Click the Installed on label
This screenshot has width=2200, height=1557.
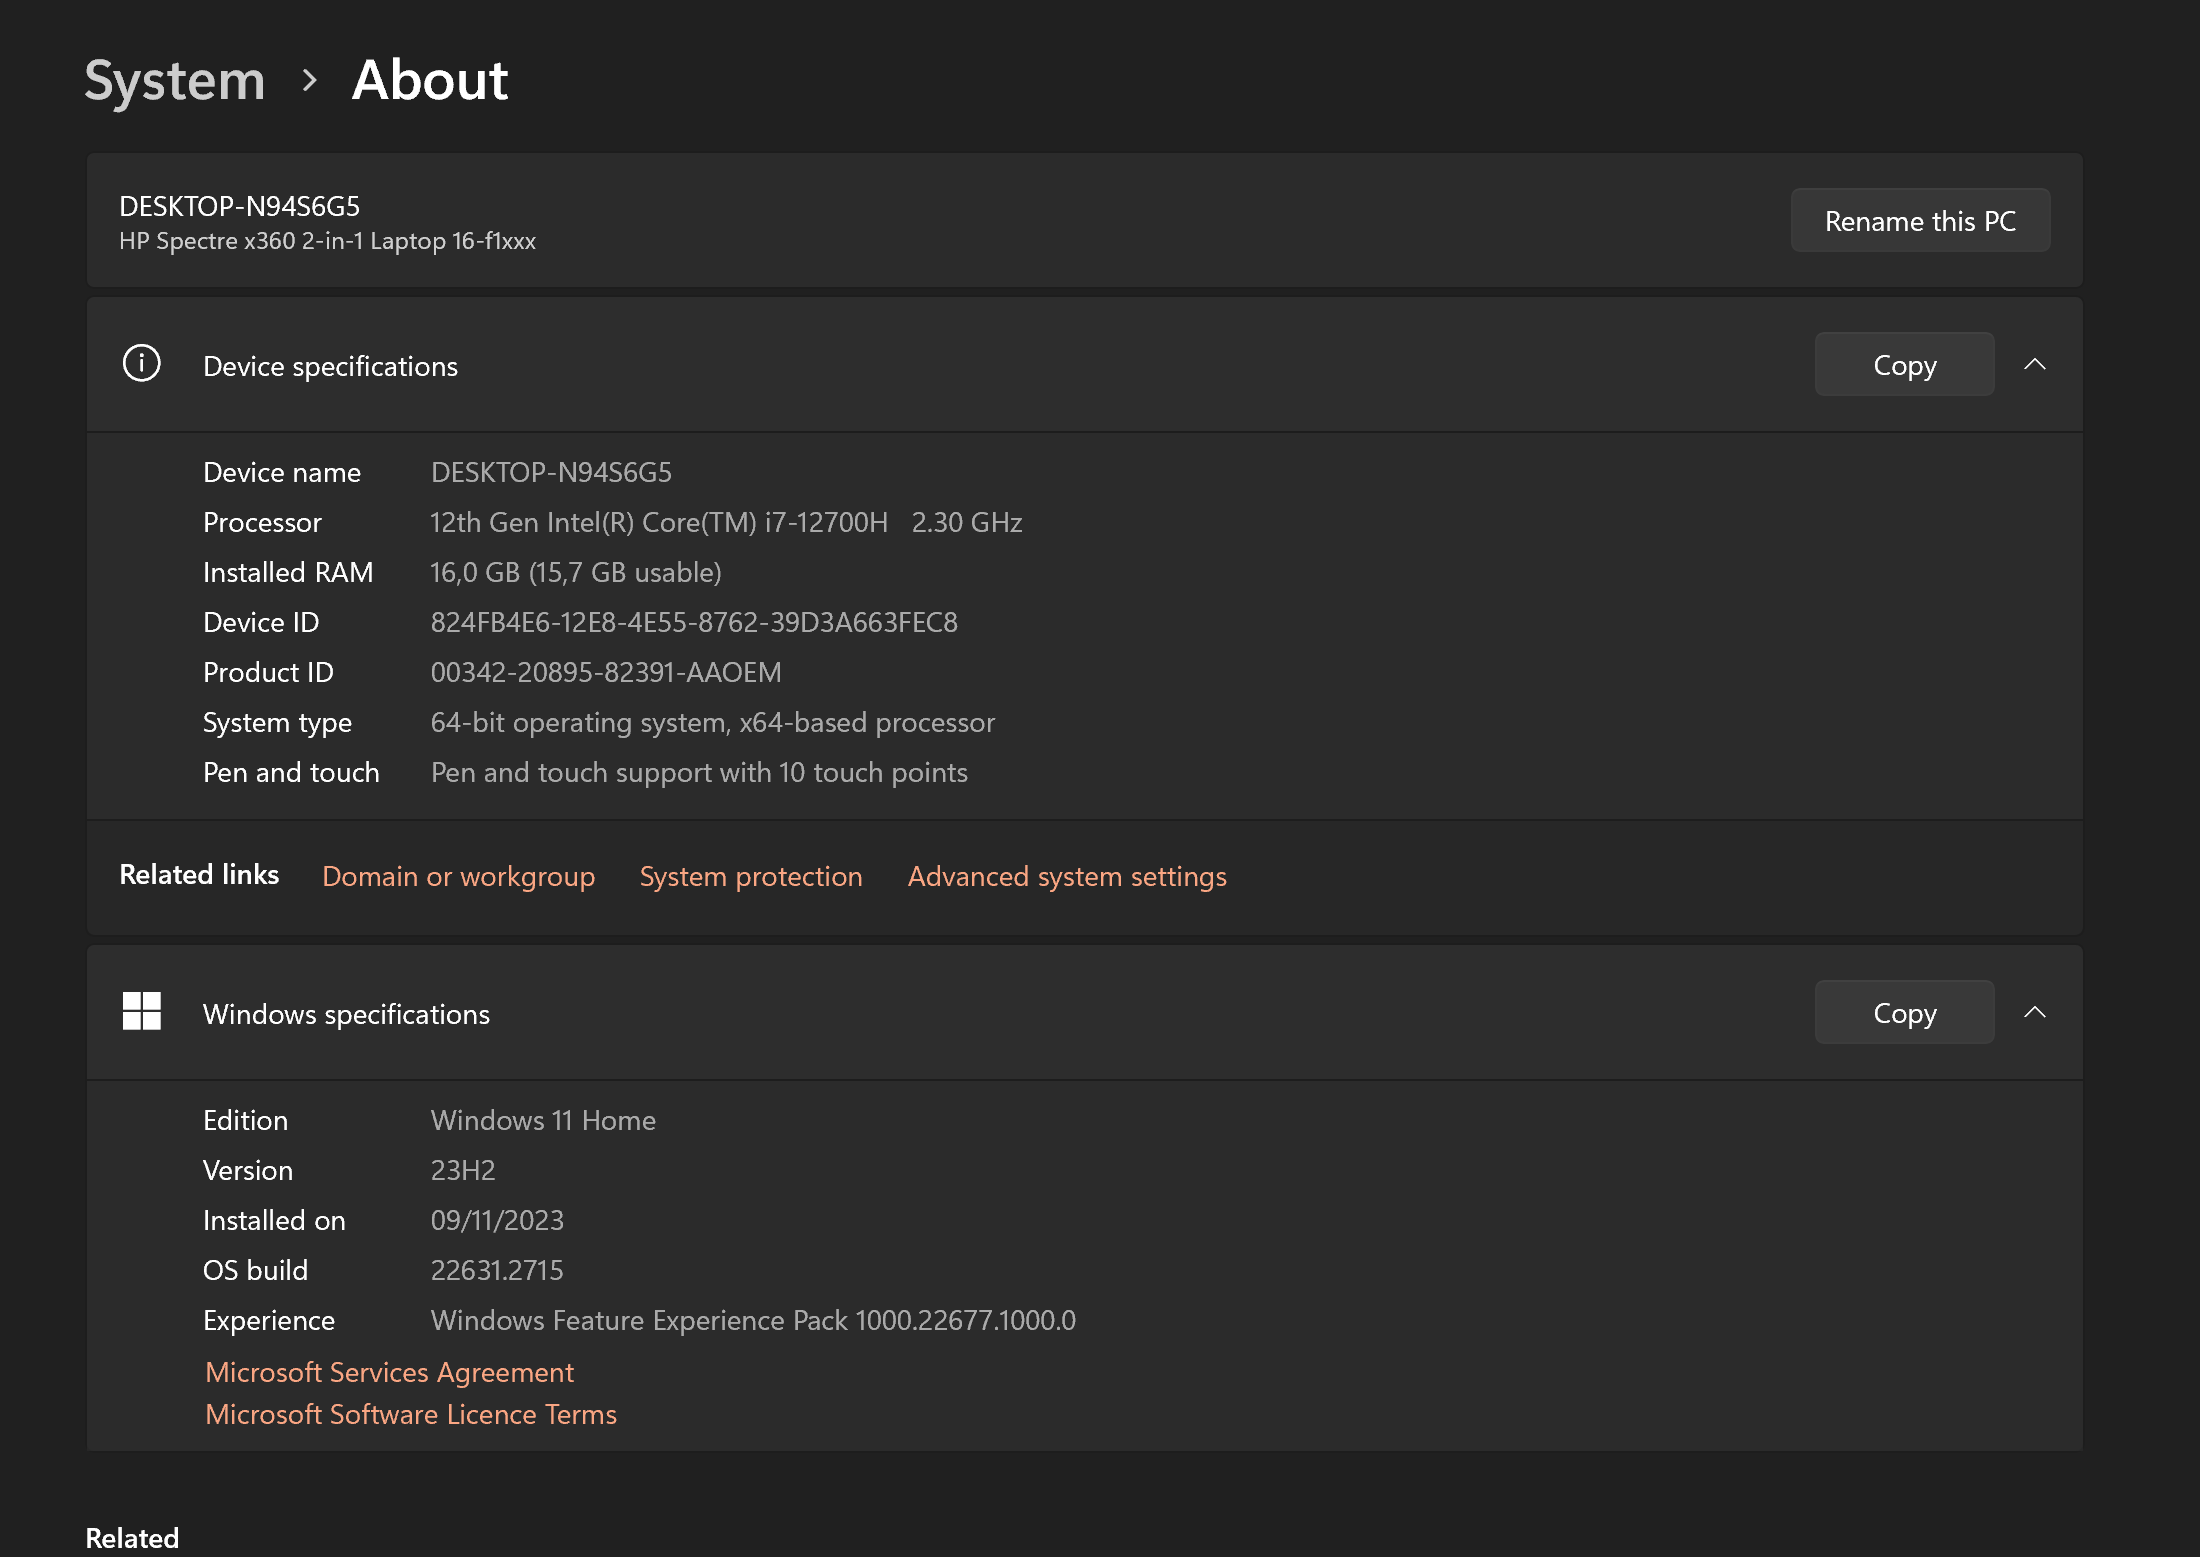[x=274, y=1220]
